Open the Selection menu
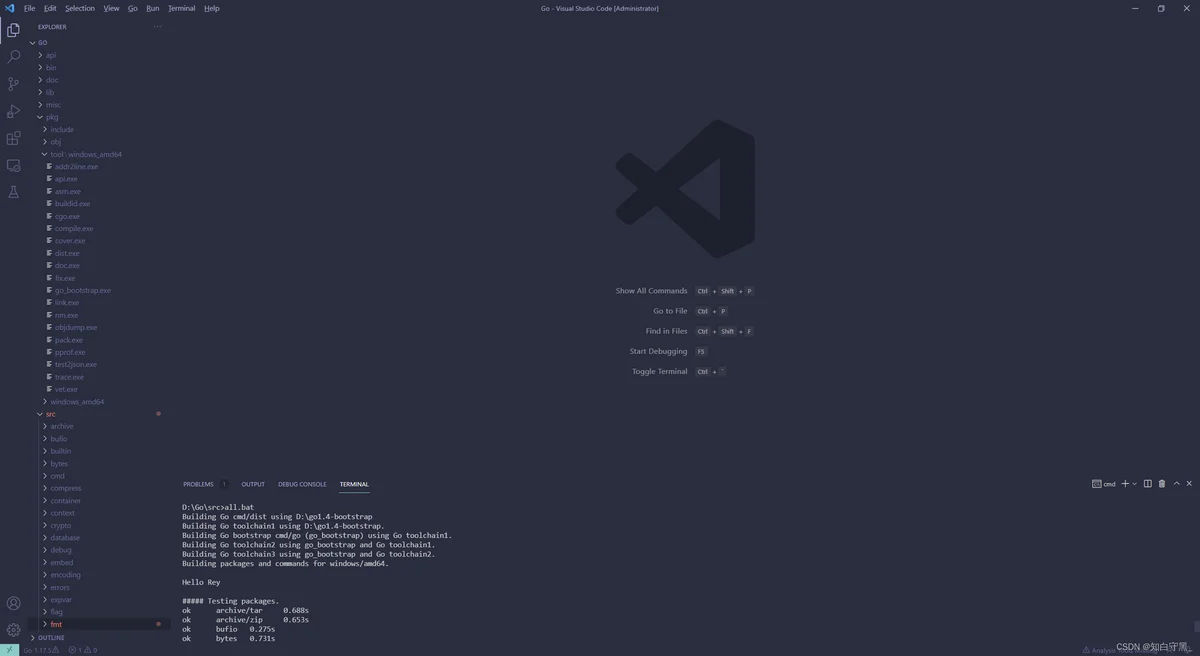1200x656 pixels. (80, 8)
